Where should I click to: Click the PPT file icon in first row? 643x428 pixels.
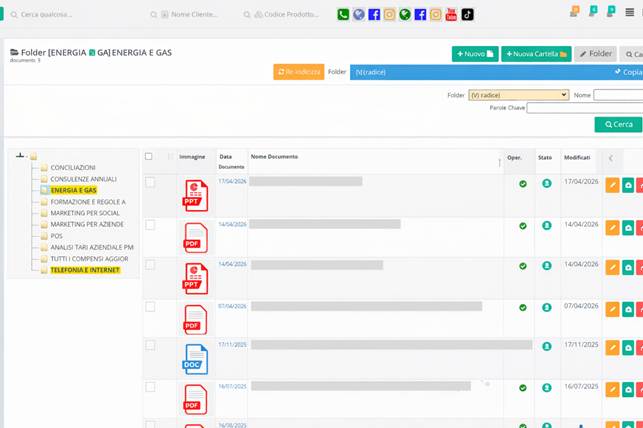[195, 196]
